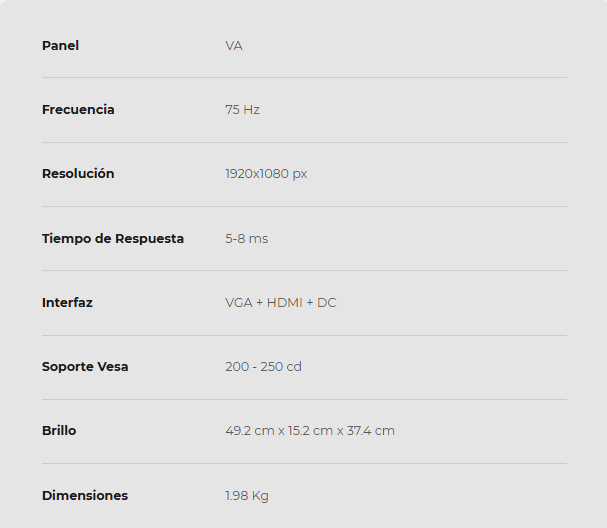This screenshot has width=607, height=528.
Task: Select the 1.98 Kg value
Action: tap(246, 495)
